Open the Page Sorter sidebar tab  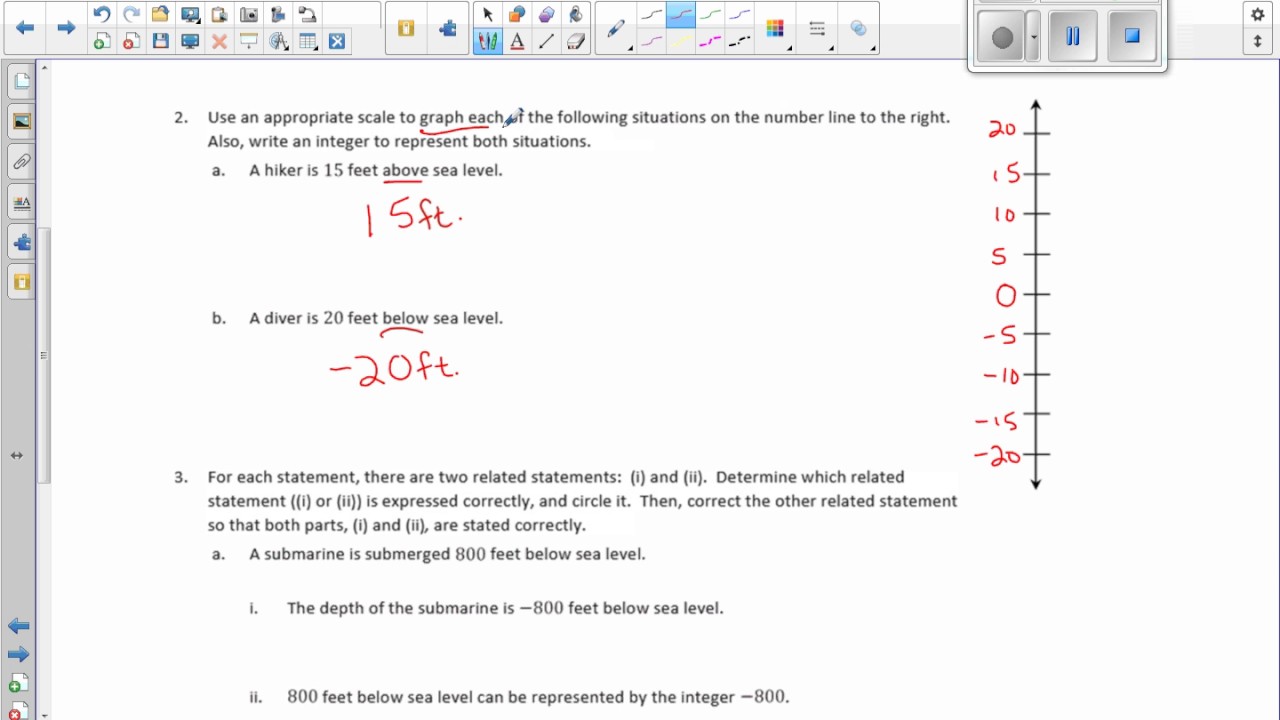[21, 82]
